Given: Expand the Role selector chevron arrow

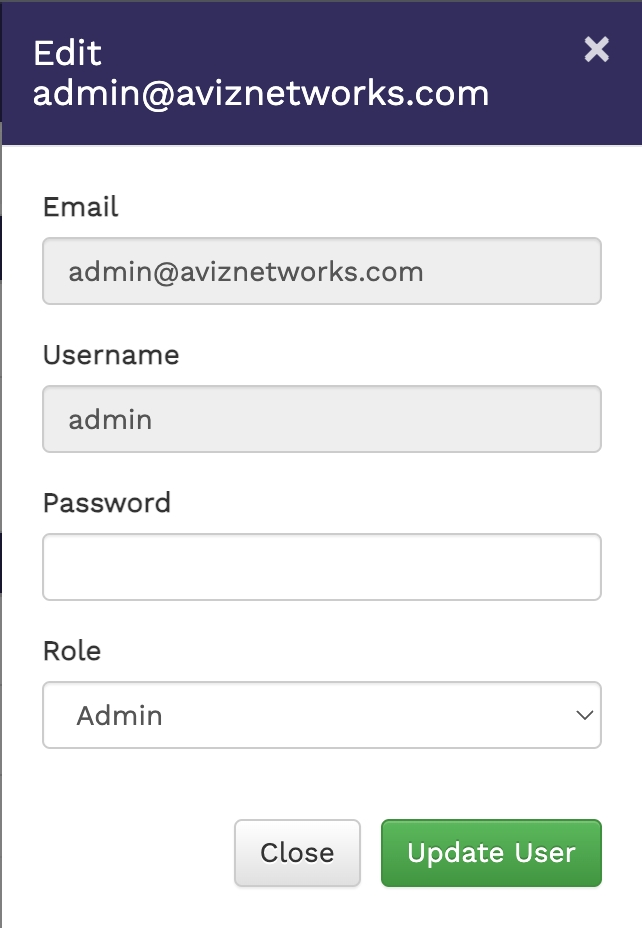Looking at the screenshot, I should pyautogui.click(x=584, y=715).
